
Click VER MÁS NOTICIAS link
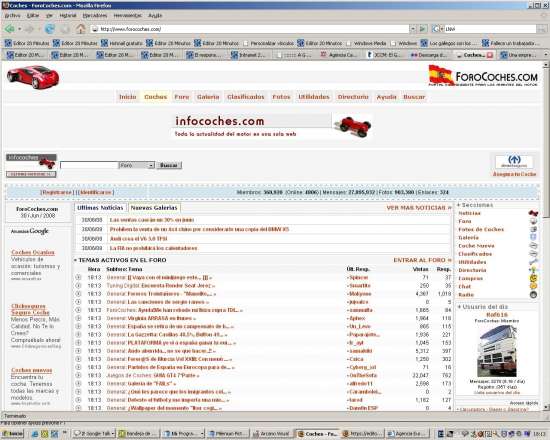[419, 208]
